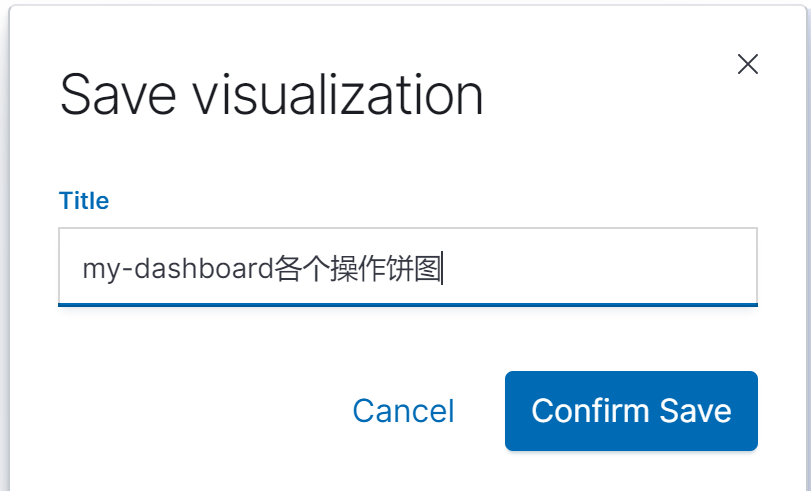Screen dimensions: 811x491
Task: Close the Save visualization dialog with X
Action: click(x=747, y=64)
